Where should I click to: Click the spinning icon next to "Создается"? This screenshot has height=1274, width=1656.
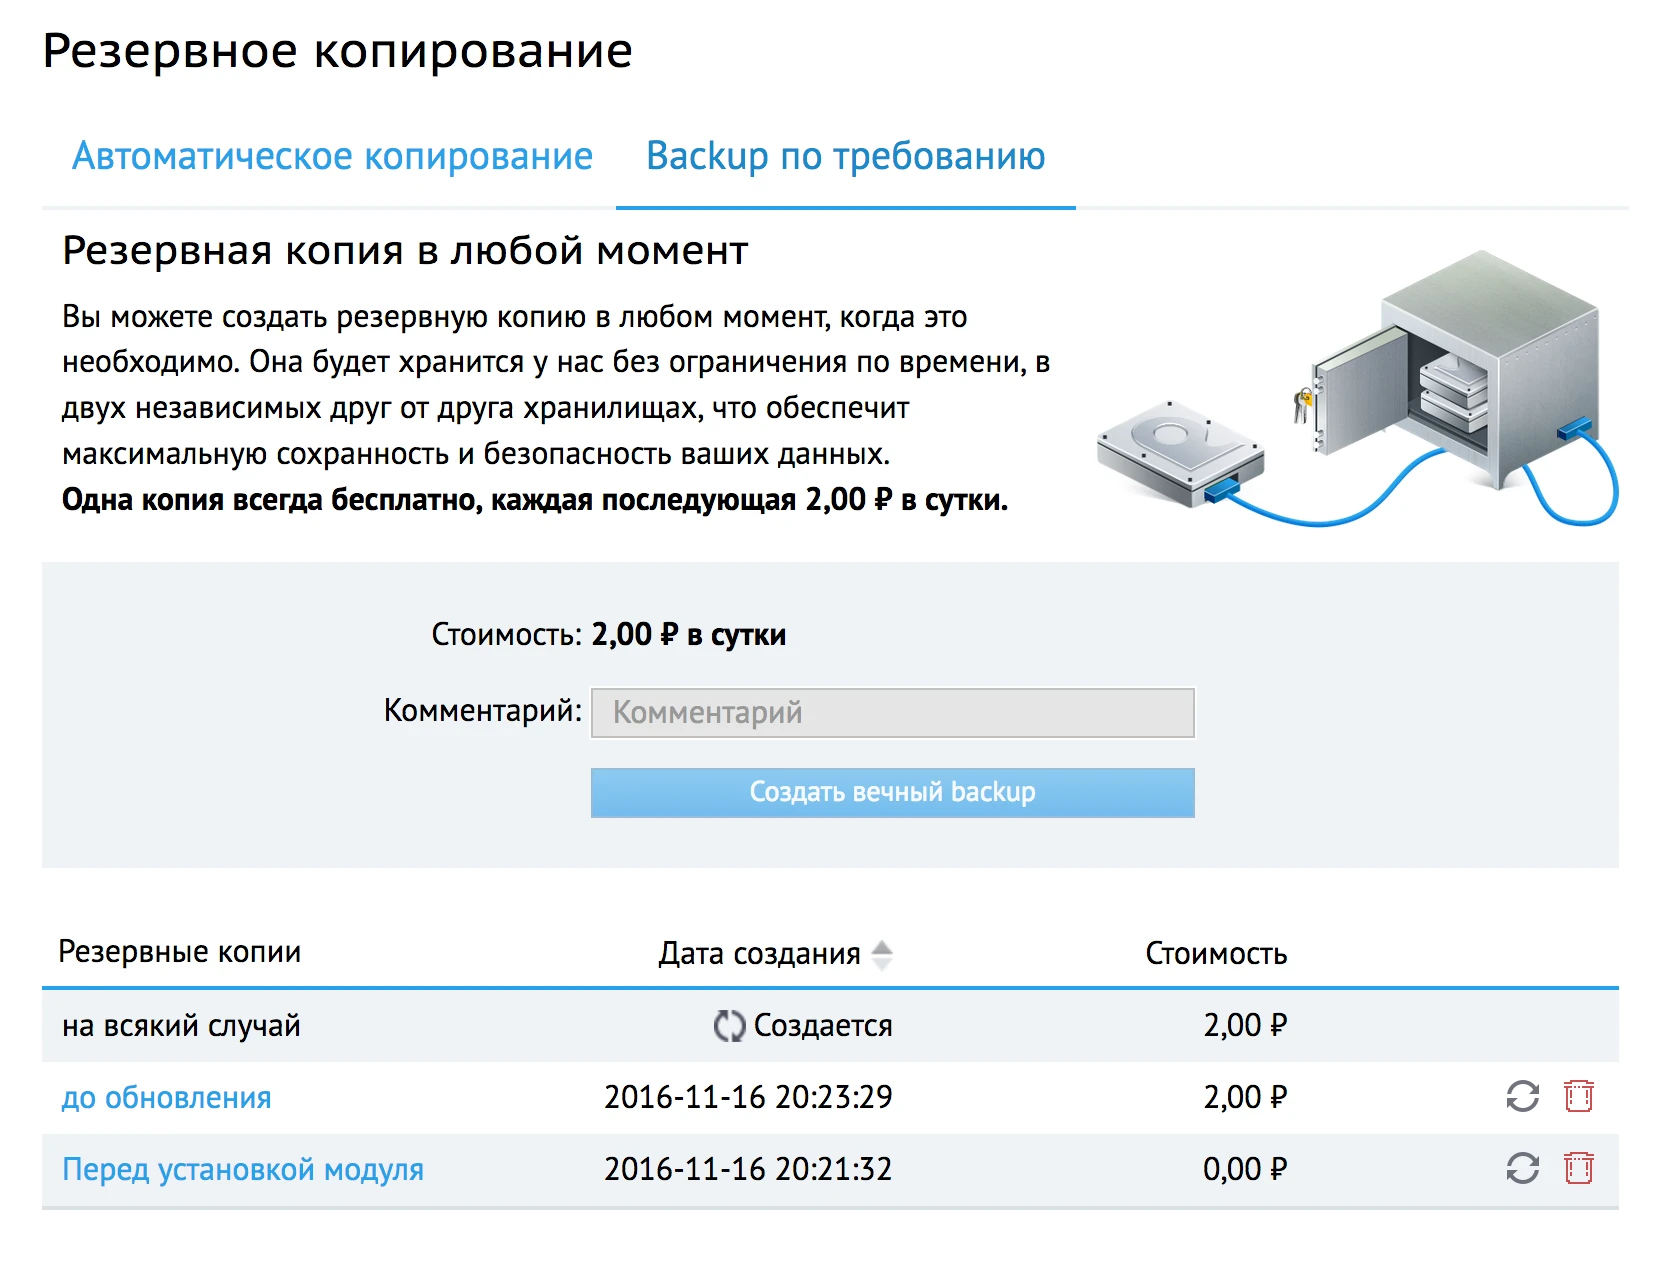[x=729, y=1024]
